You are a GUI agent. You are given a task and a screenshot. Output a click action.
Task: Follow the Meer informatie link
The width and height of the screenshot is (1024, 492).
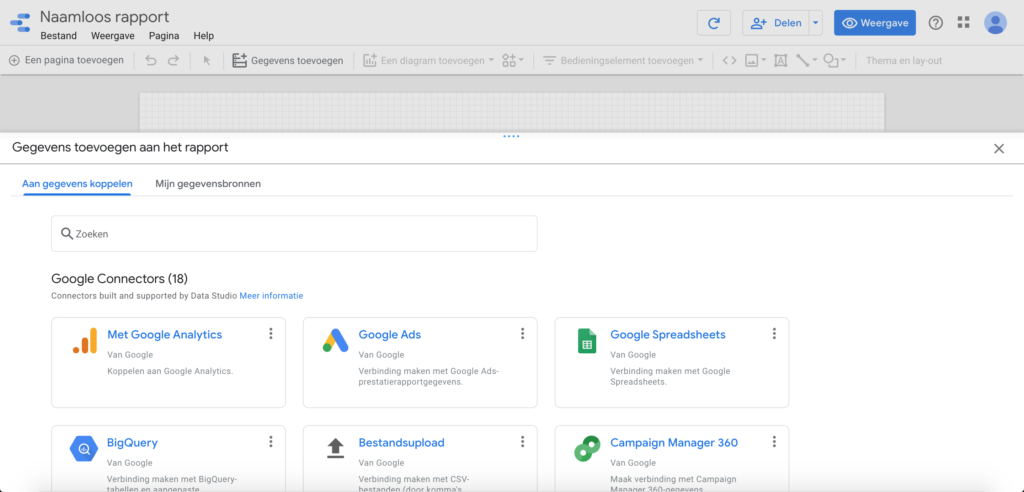tap(271, 296)
